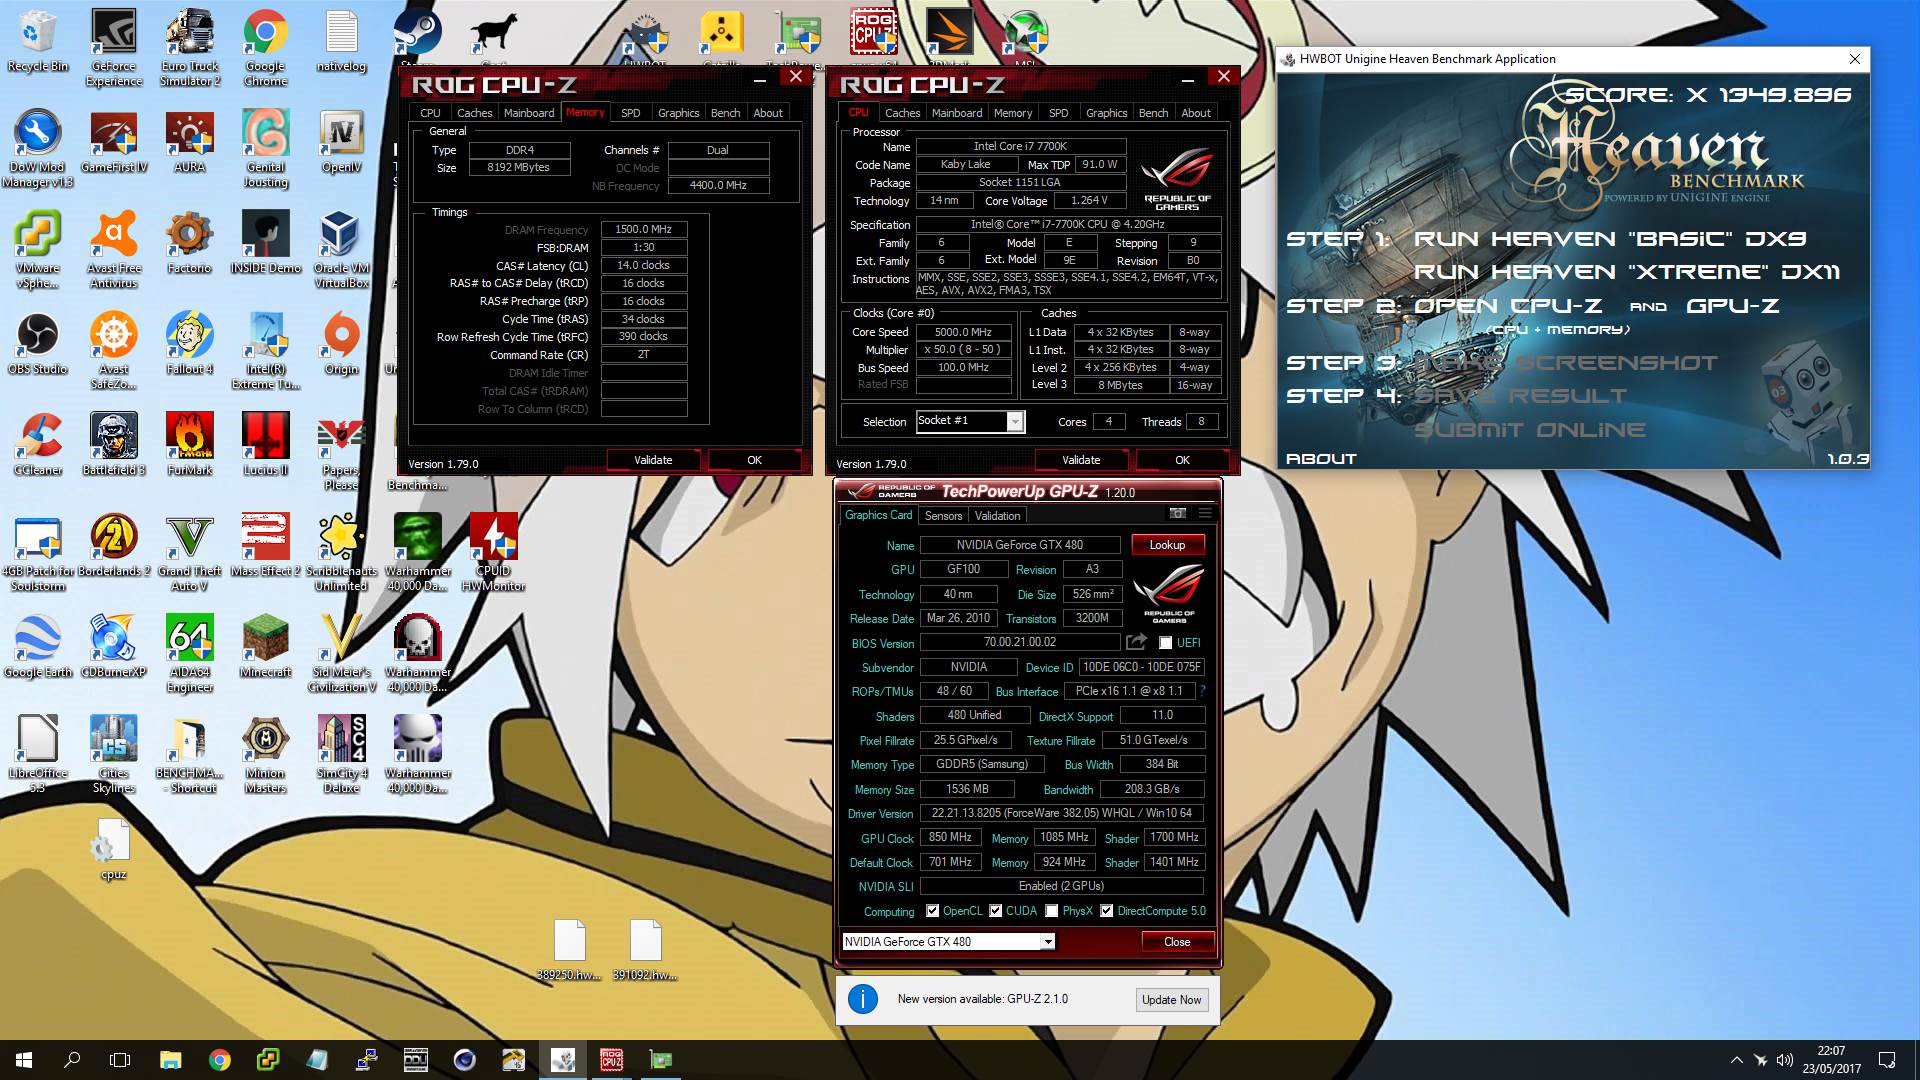Open the Validation tab in GPU-Z
The image size is (1920, 1080).
(997, 516)
